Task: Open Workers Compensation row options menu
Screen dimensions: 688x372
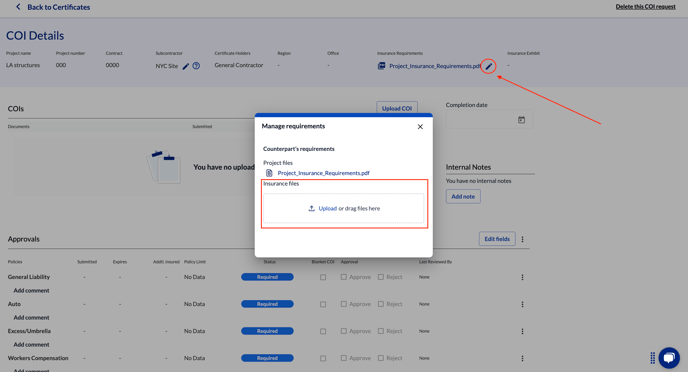Action: [x=522, y=358]
